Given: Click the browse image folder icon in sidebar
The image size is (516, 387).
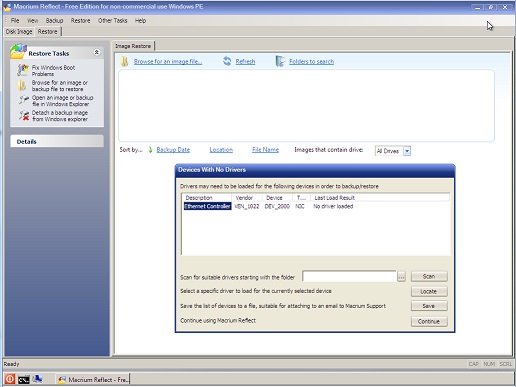Looking at the screenshot, I should pos(22,85).
